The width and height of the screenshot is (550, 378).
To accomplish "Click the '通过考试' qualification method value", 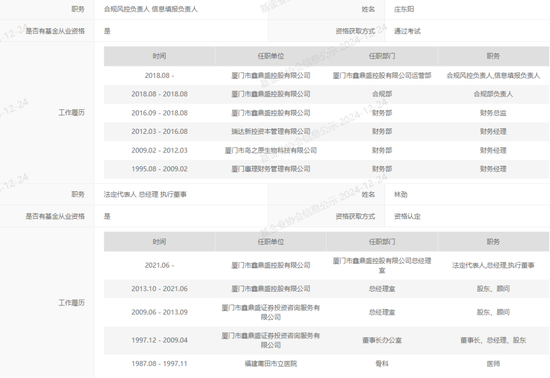I will pyautogui.click(x=407, y=31).
